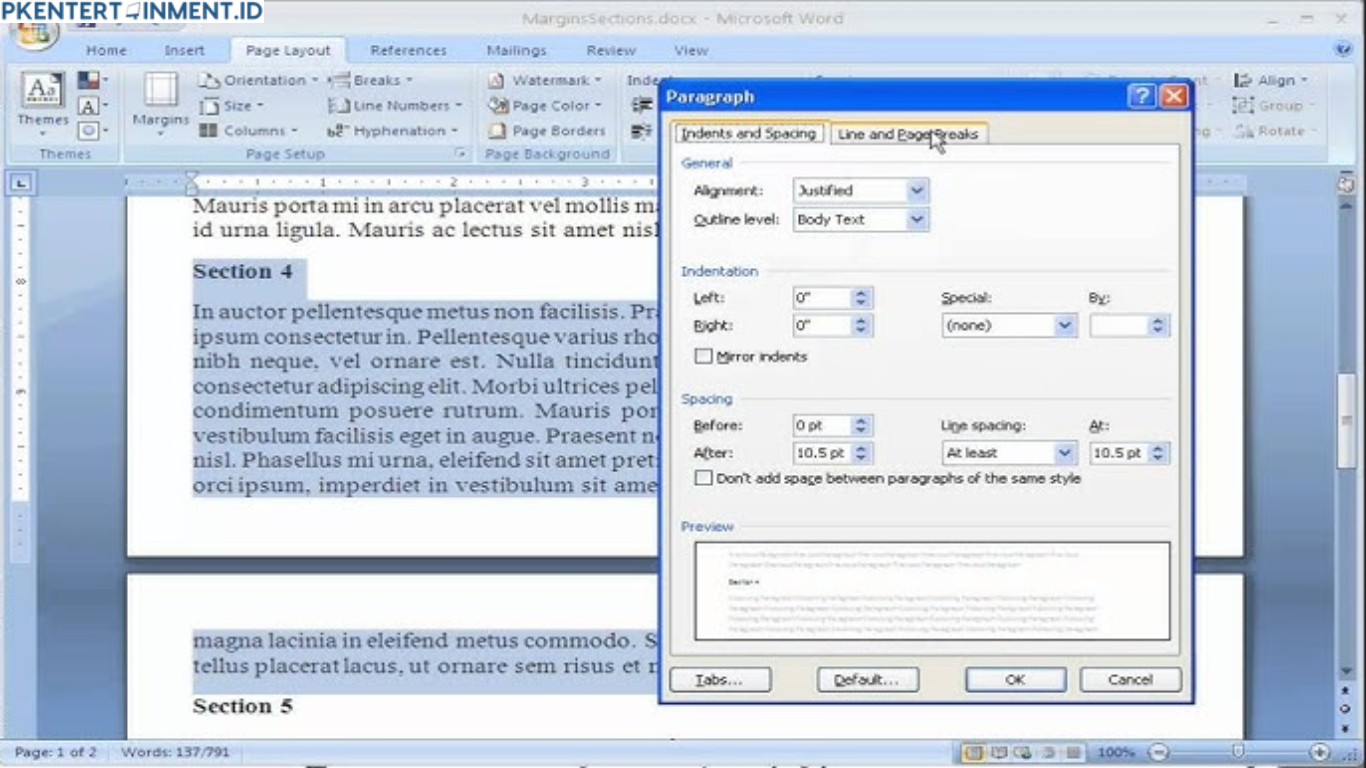Screen dimensions: 1366x768
Task: Click the Spacing After stepper
Action: [x=859, y=452]
